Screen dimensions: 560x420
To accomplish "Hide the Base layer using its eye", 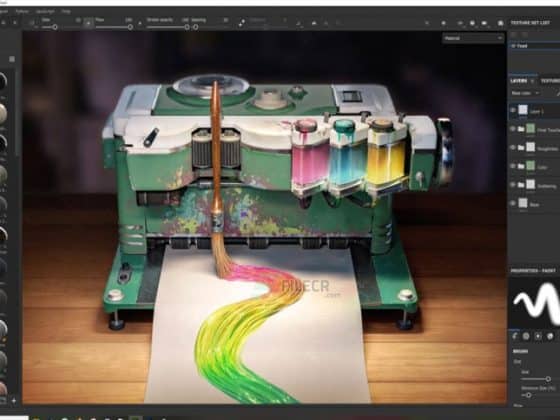I will coord(513,203).
